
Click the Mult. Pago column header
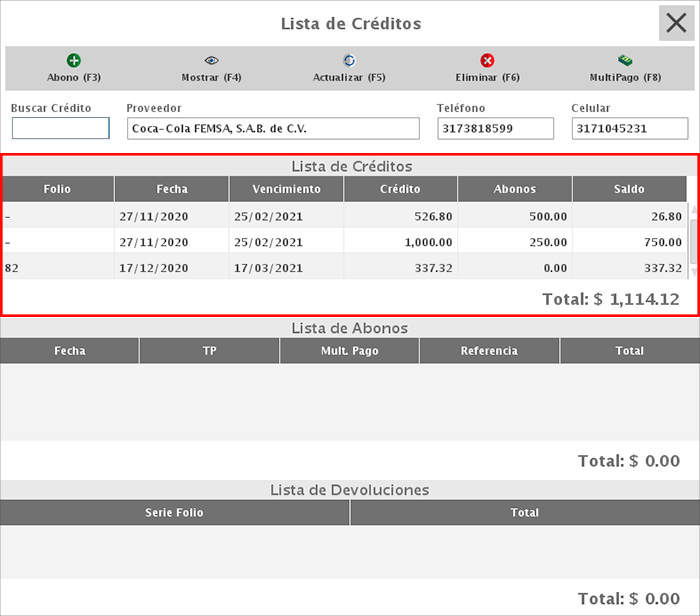(x=349, y=351)
